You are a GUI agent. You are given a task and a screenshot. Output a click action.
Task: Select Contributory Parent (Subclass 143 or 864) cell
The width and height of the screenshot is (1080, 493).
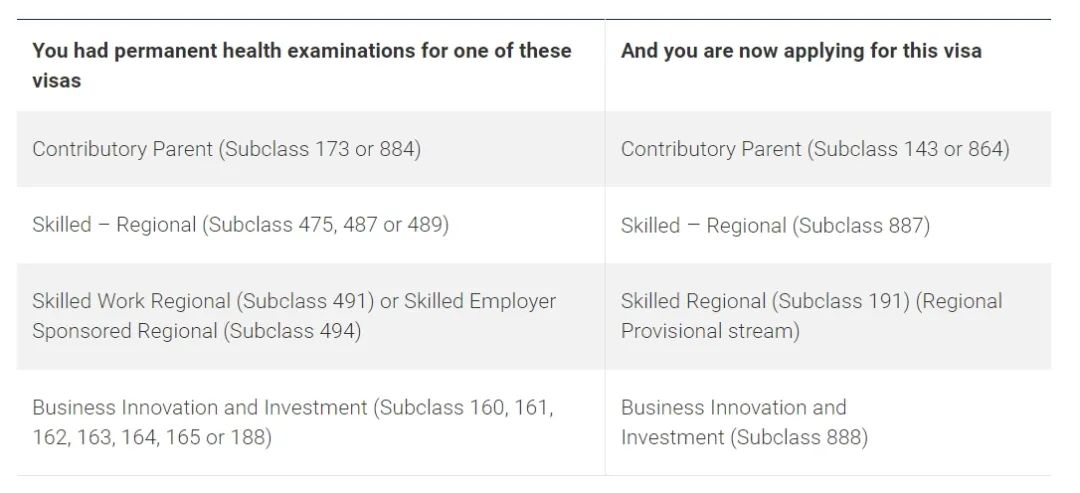(x=815, y=149)
